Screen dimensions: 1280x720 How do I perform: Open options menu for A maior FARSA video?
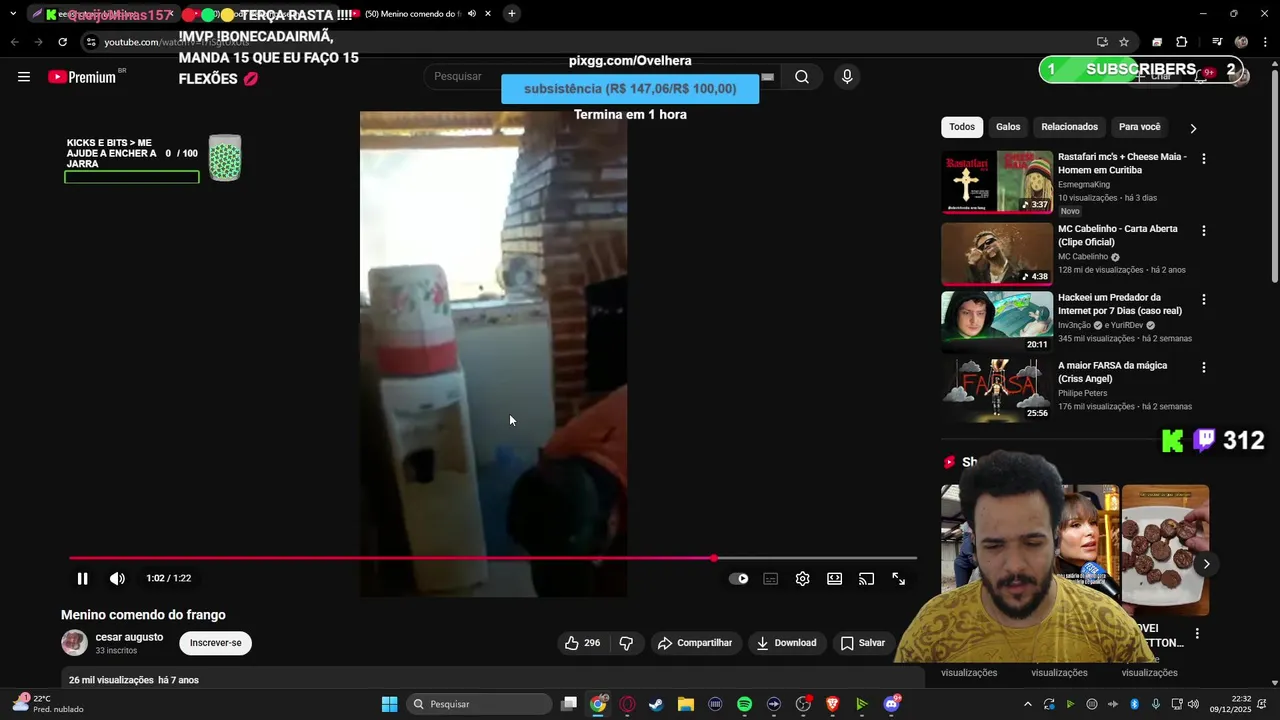pos(1204,368)
